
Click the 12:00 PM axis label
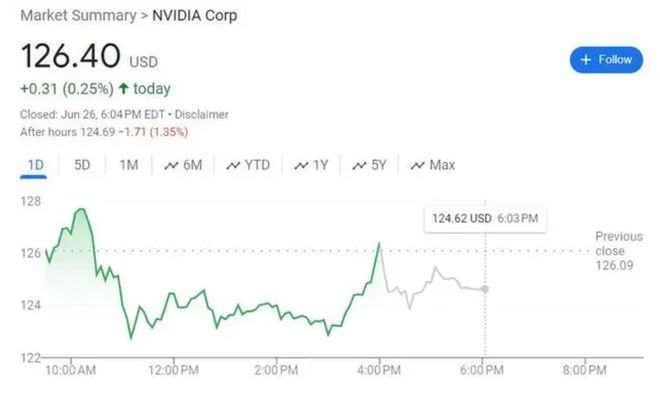[x=173, y=370]
